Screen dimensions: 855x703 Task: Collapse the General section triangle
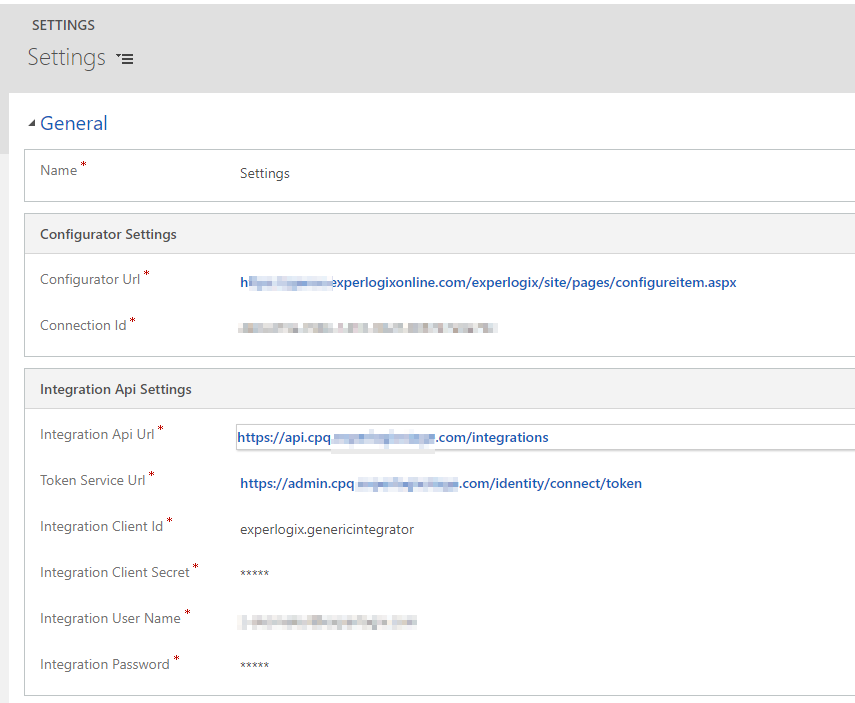(32, 124)
